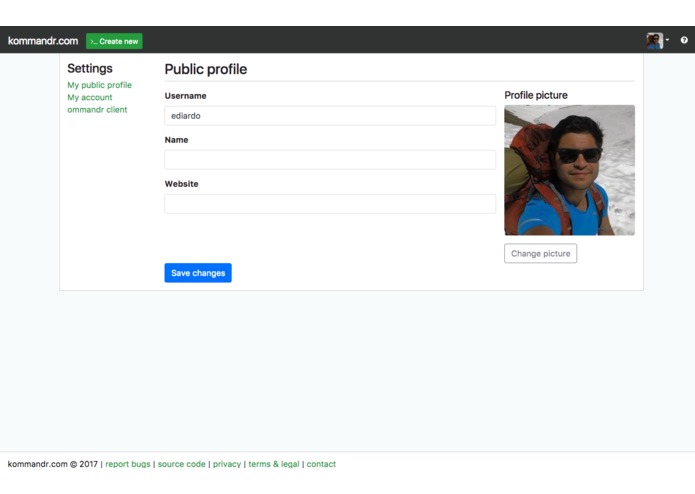Go to My account settings
Screen dimensions: 695x494
pyautogui.click(x=90, y=97)
